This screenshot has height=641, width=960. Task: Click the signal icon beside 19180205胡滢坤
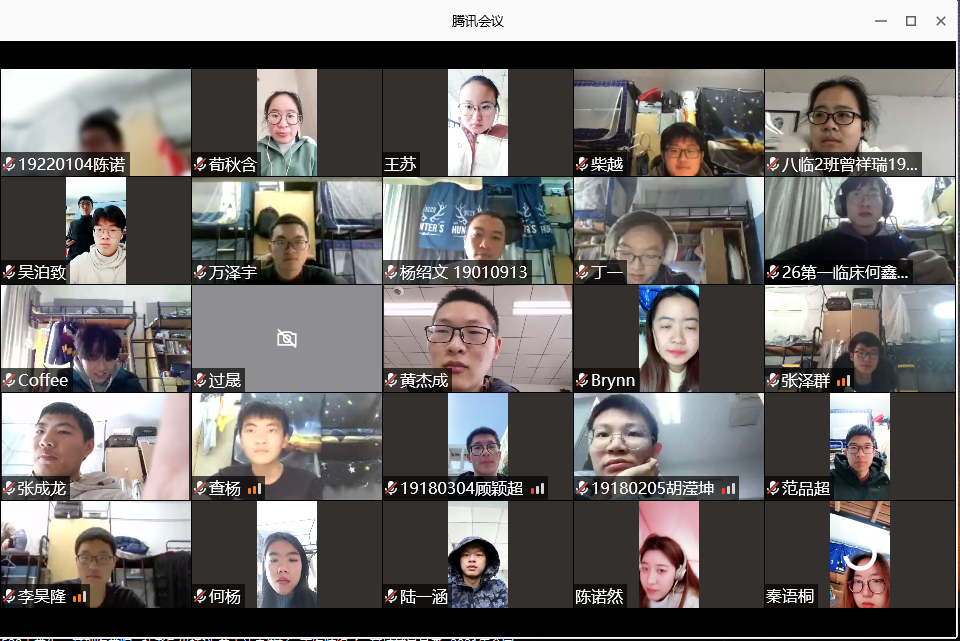(728, 489)
